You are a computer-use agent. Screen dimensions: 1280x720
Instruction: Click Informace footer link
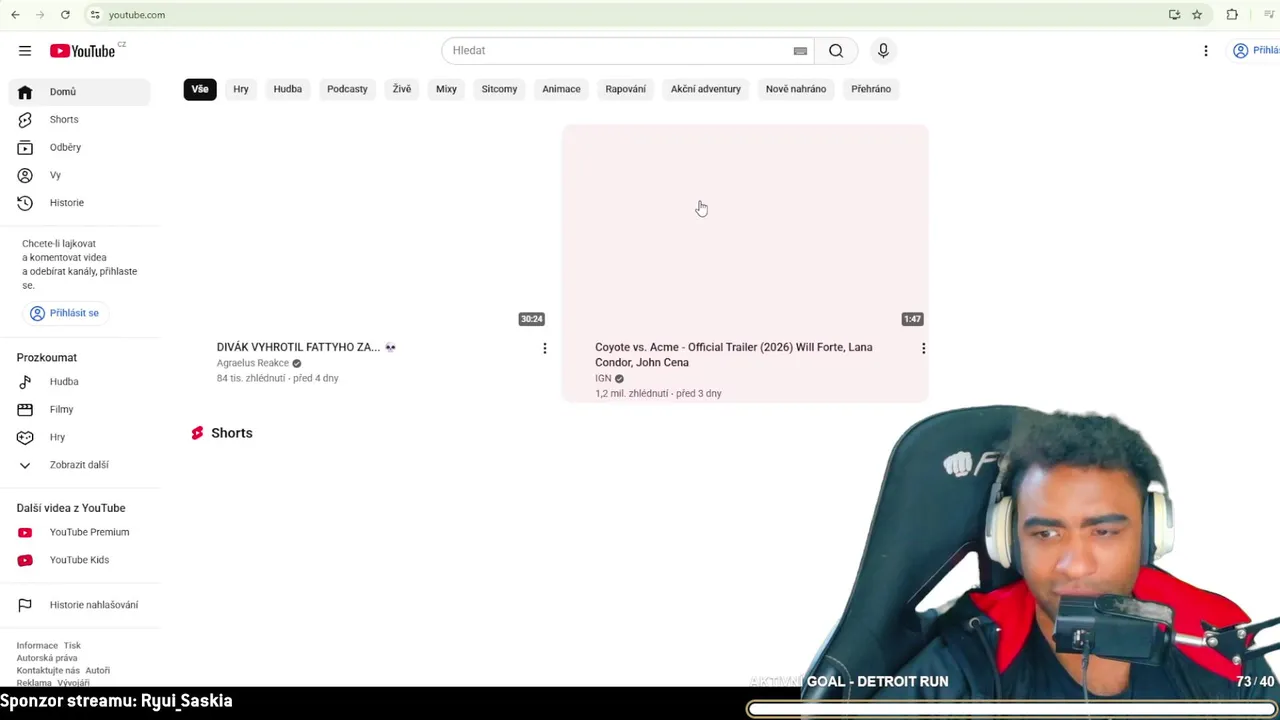pyautogui.click(x=37, y=646)
